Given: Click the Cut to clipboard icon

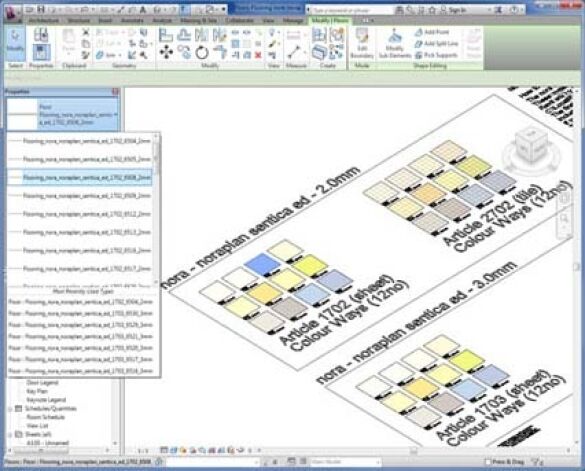Looking at the screenshot, I should pyautogui.click(x=86, y=32).
